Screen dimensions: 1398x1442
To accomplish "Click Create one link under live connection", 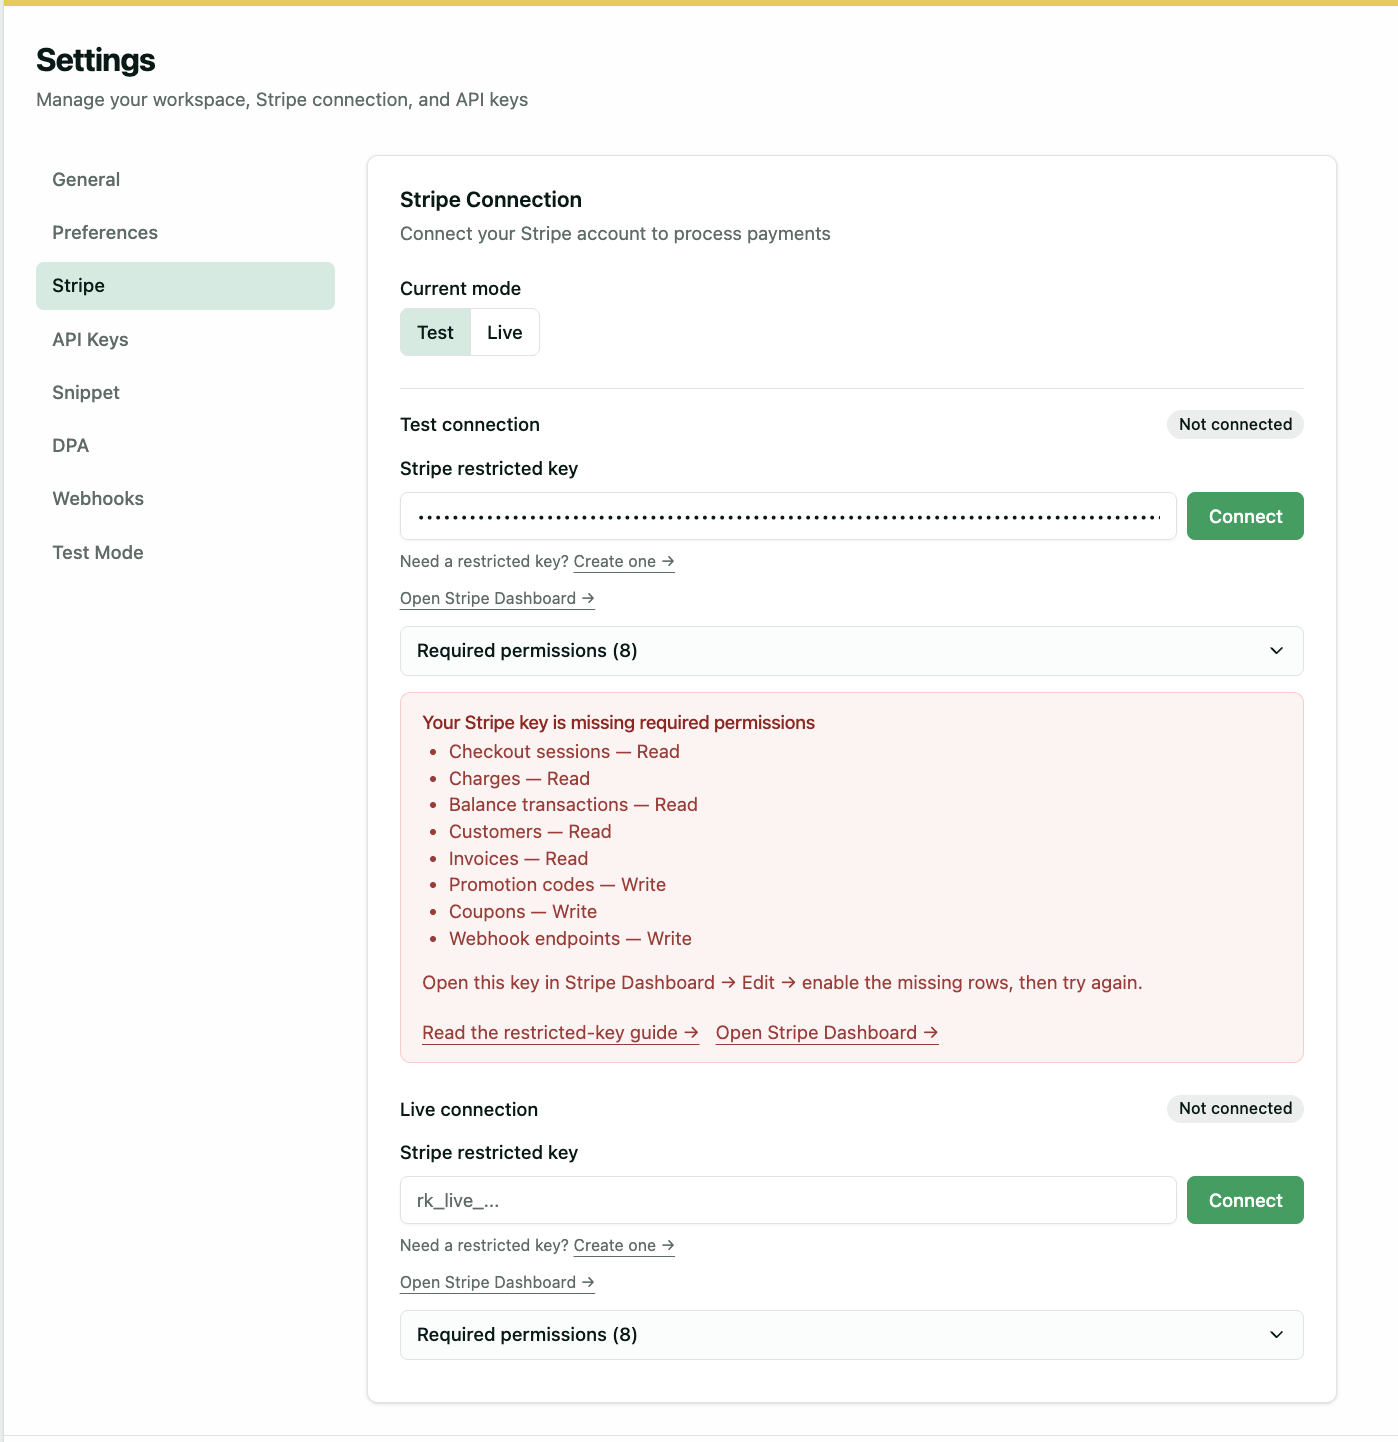I will [624, 1246].
